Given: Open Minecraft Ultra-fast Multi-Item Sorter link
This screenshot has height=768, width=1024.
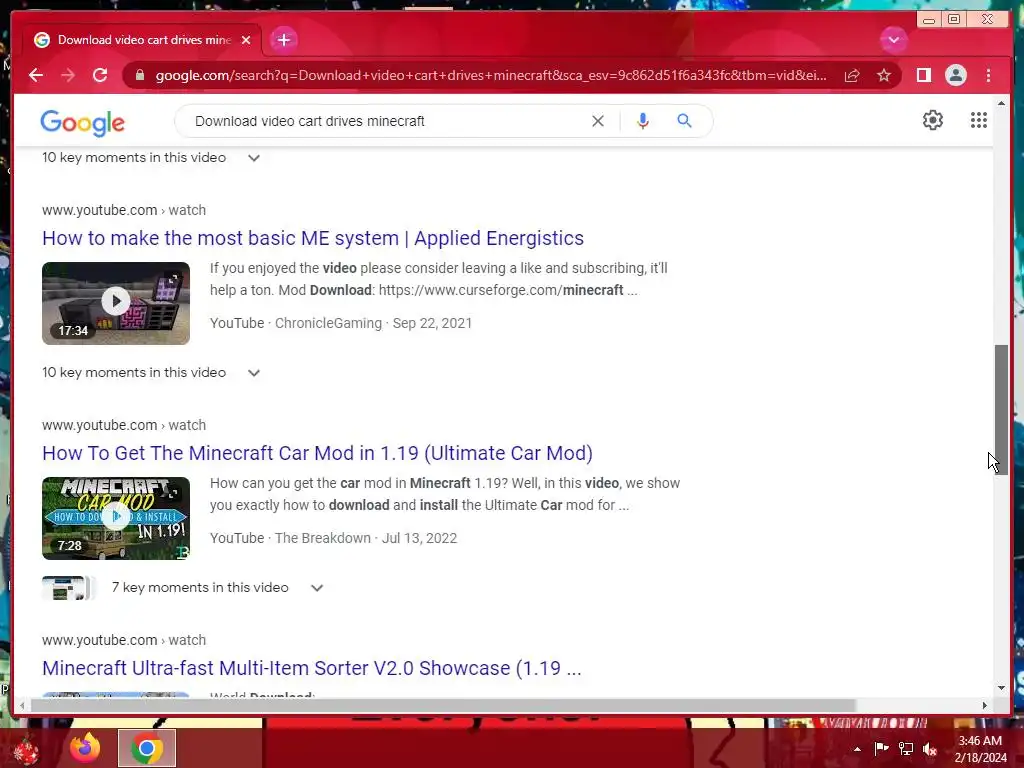Looking at the screenshot, I should [x=312, y=668].
